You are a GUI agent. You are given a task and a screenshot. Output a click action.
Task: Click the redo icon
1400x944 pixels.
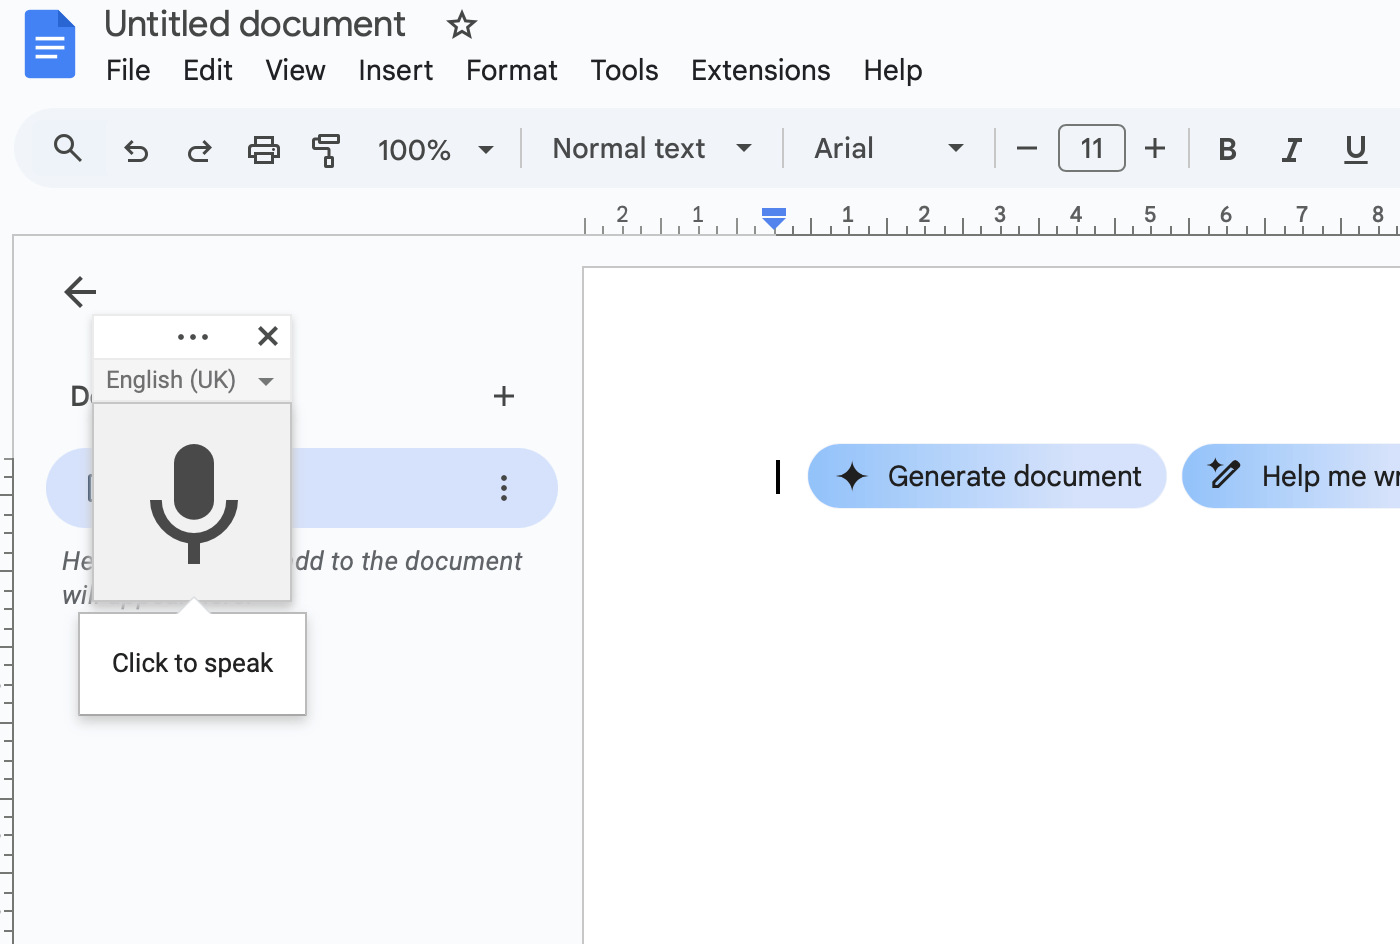coord(199,148)
